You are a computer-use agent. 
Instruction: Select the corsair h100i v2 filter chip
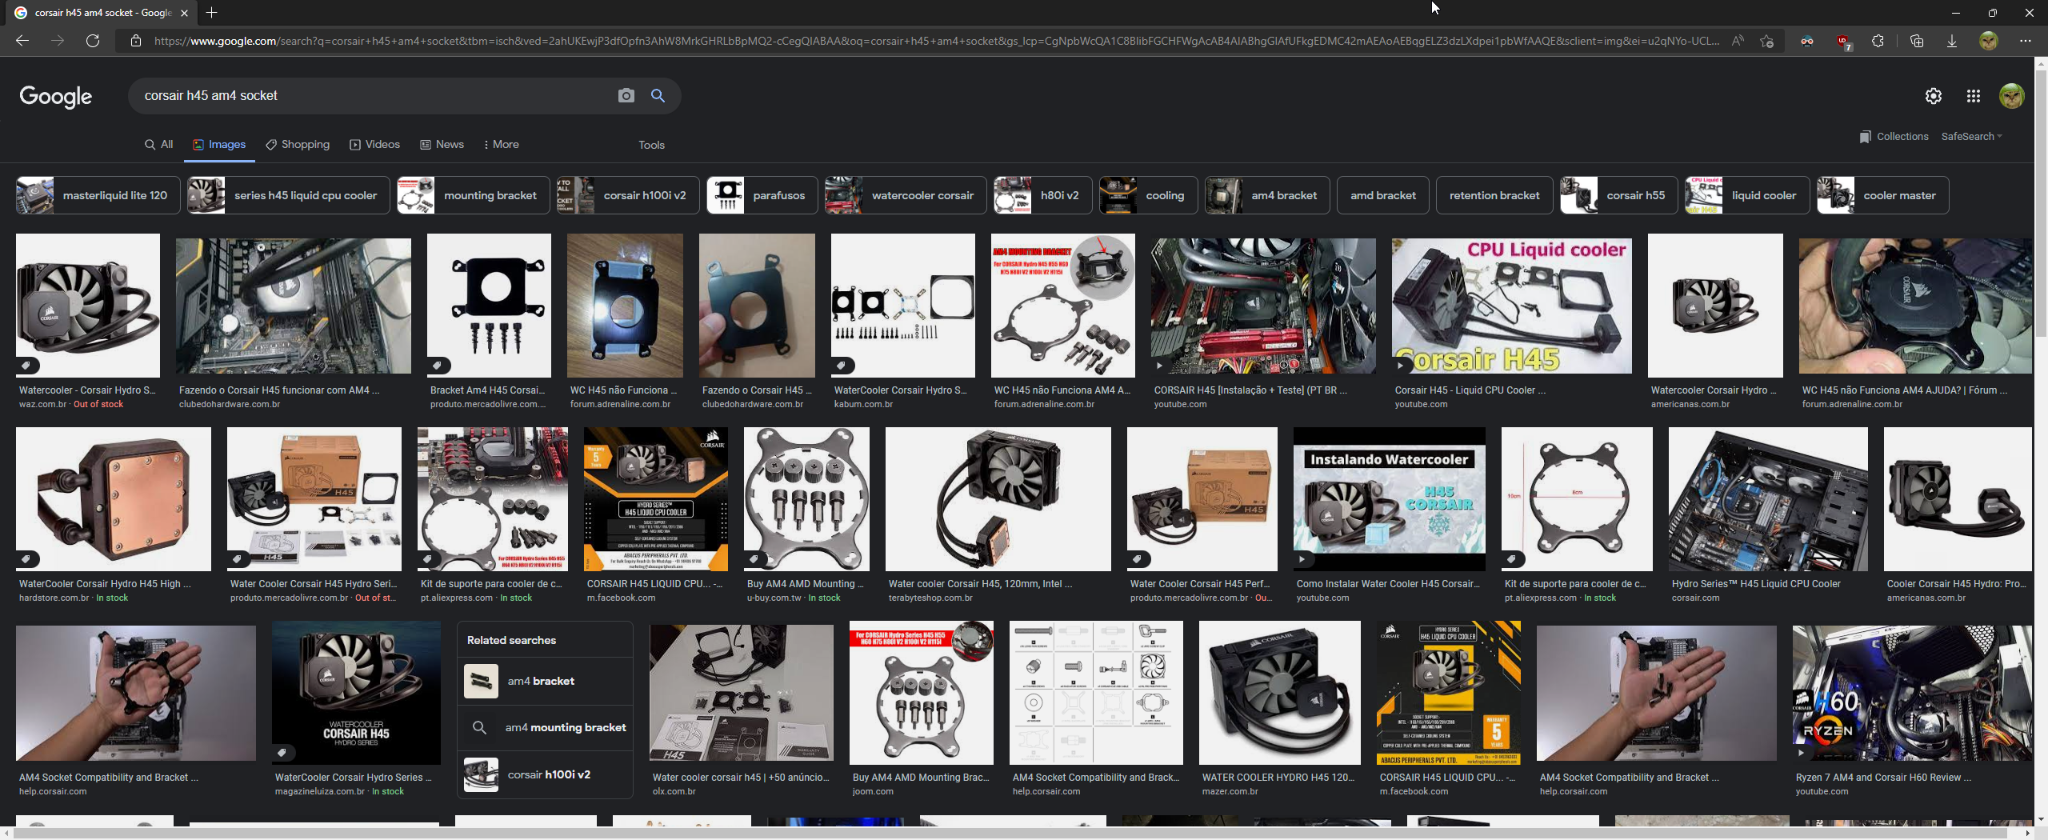tap(628, 195)
